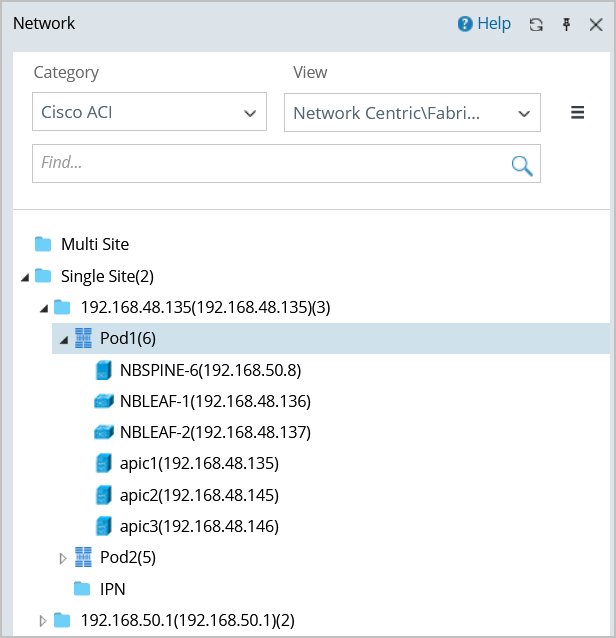Open the Help link
616x638 pixels.
pyautogui.click(x=484, y=24)
